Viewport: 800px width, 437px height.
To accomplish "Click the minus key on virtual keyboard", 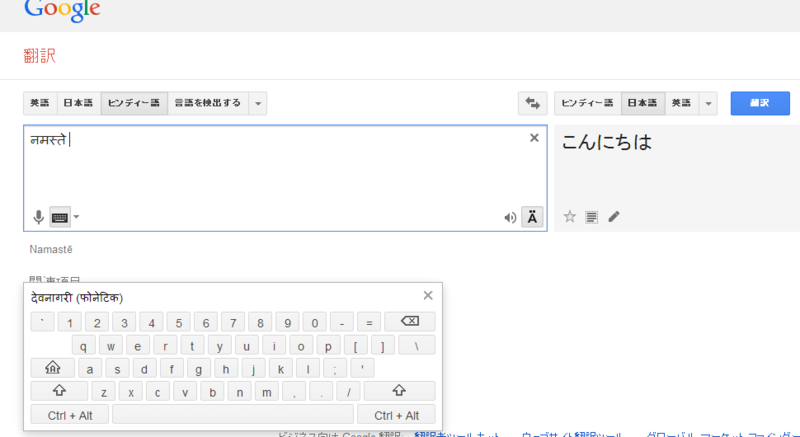I will (x=342, y=322).
